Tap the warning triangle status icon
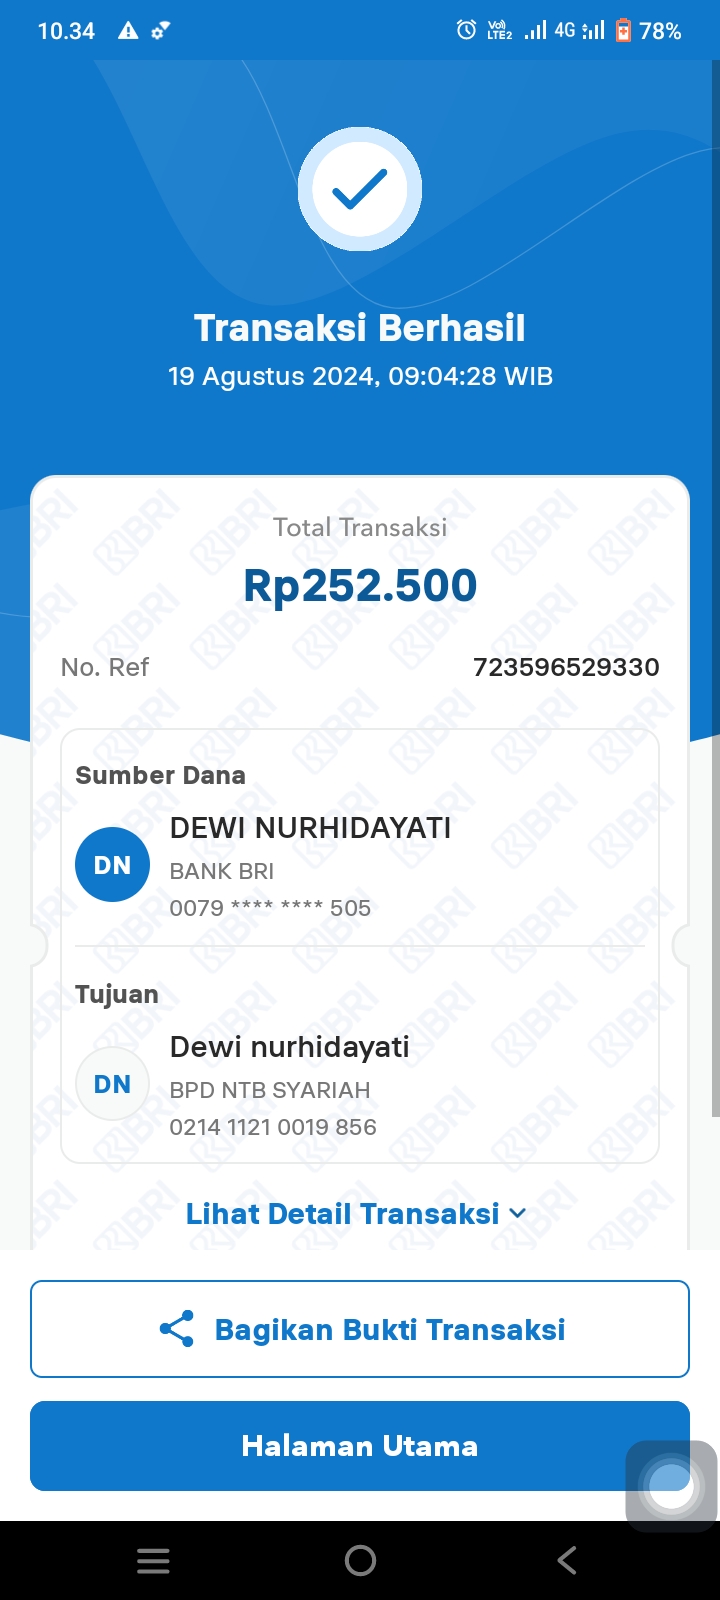The image size is (720, 1600). point(128,31)
